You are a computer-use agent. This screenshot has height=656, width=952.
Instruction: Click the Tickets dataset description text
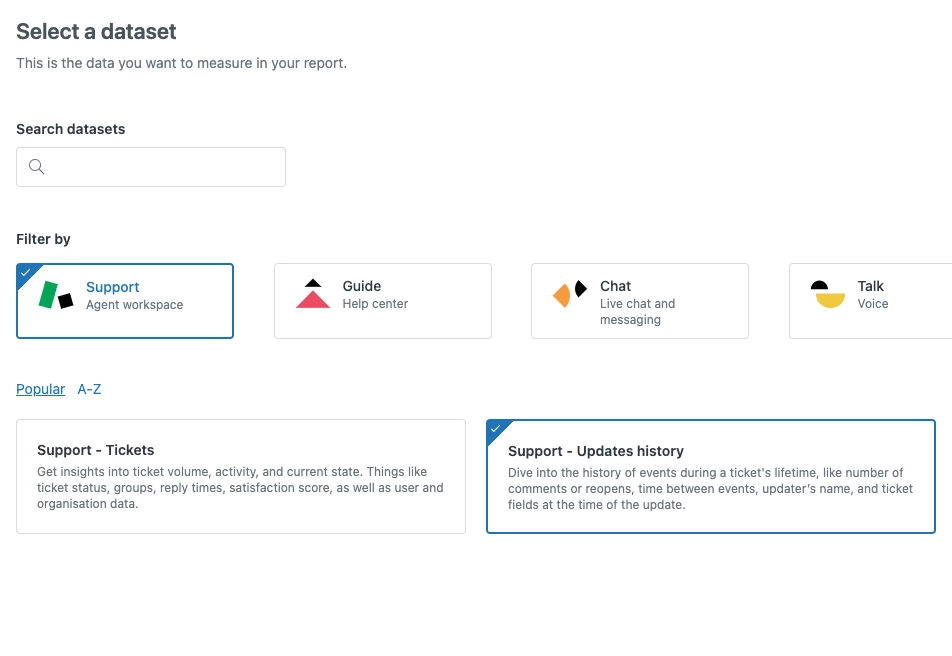pyautogui.click(x=240, y=488)
